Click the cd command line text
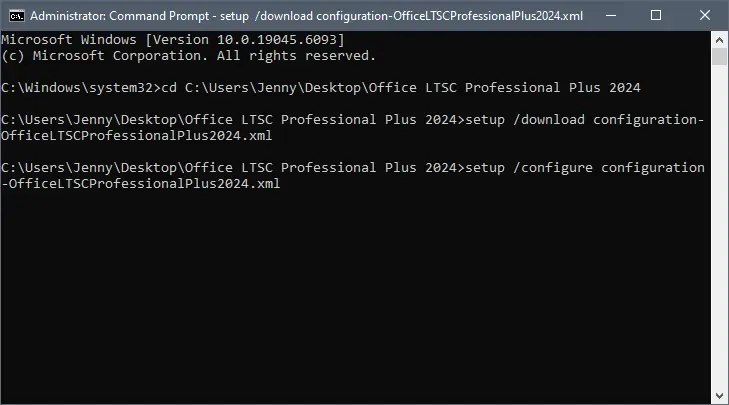This screenshot has height=405, width=729. point(401,88)
